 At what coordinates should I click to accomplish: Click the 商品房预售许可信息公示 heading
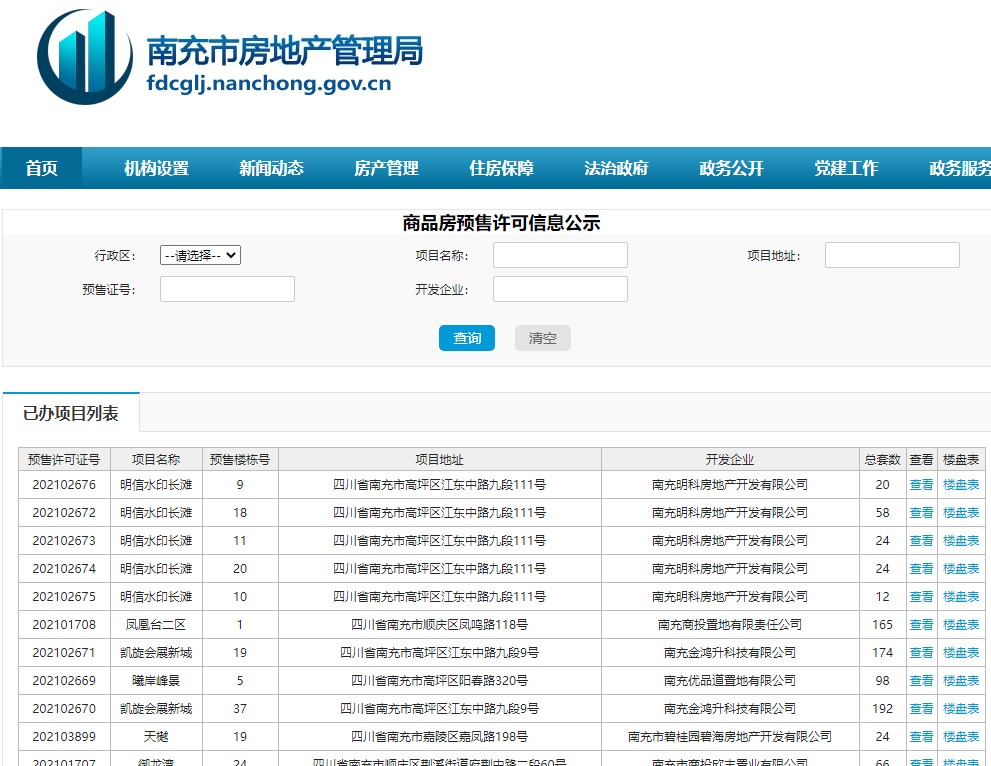[x=501, y=222]
